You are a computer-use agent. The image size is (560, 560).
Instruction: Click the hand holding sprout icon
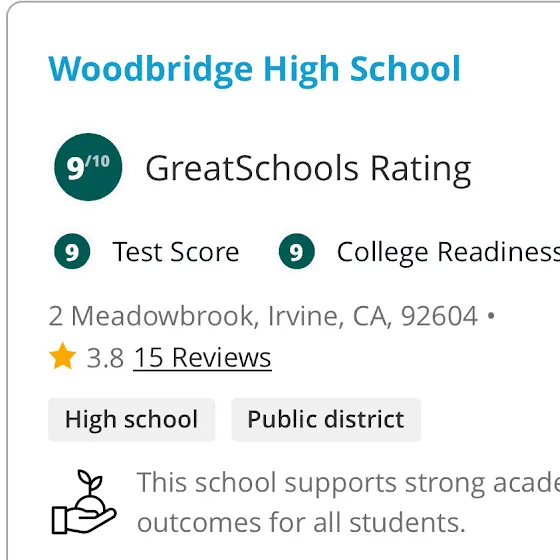point(84,502)
